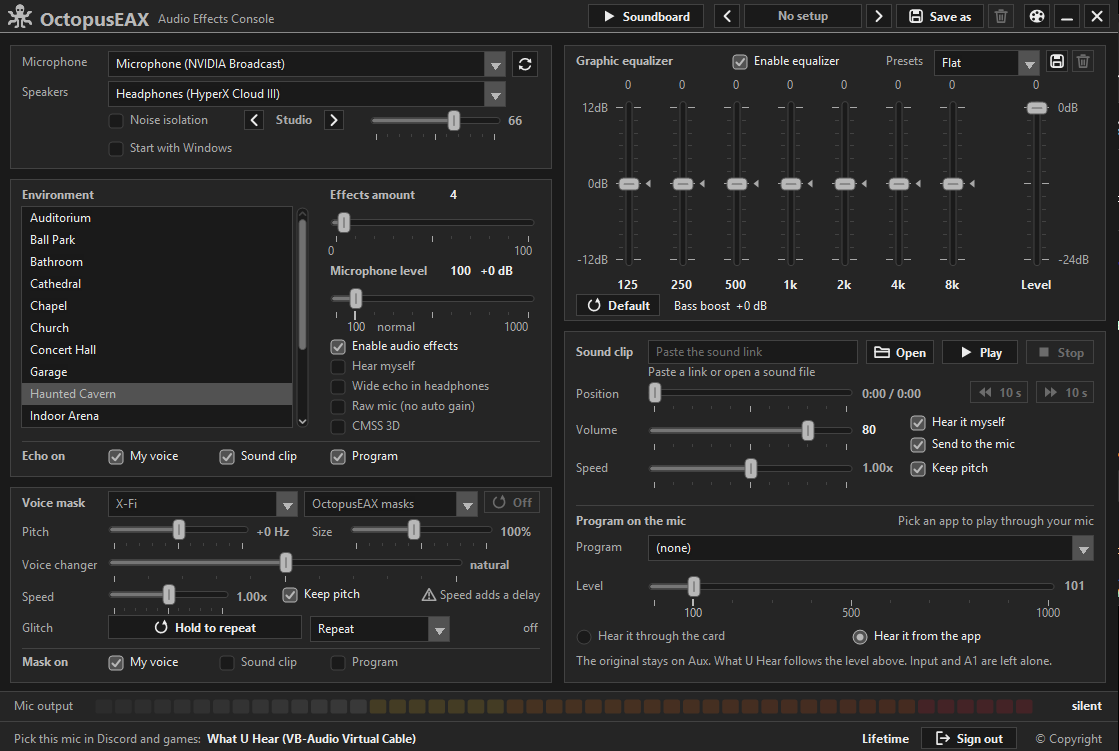Select the Cathedral environment

(x=157, y=284)
